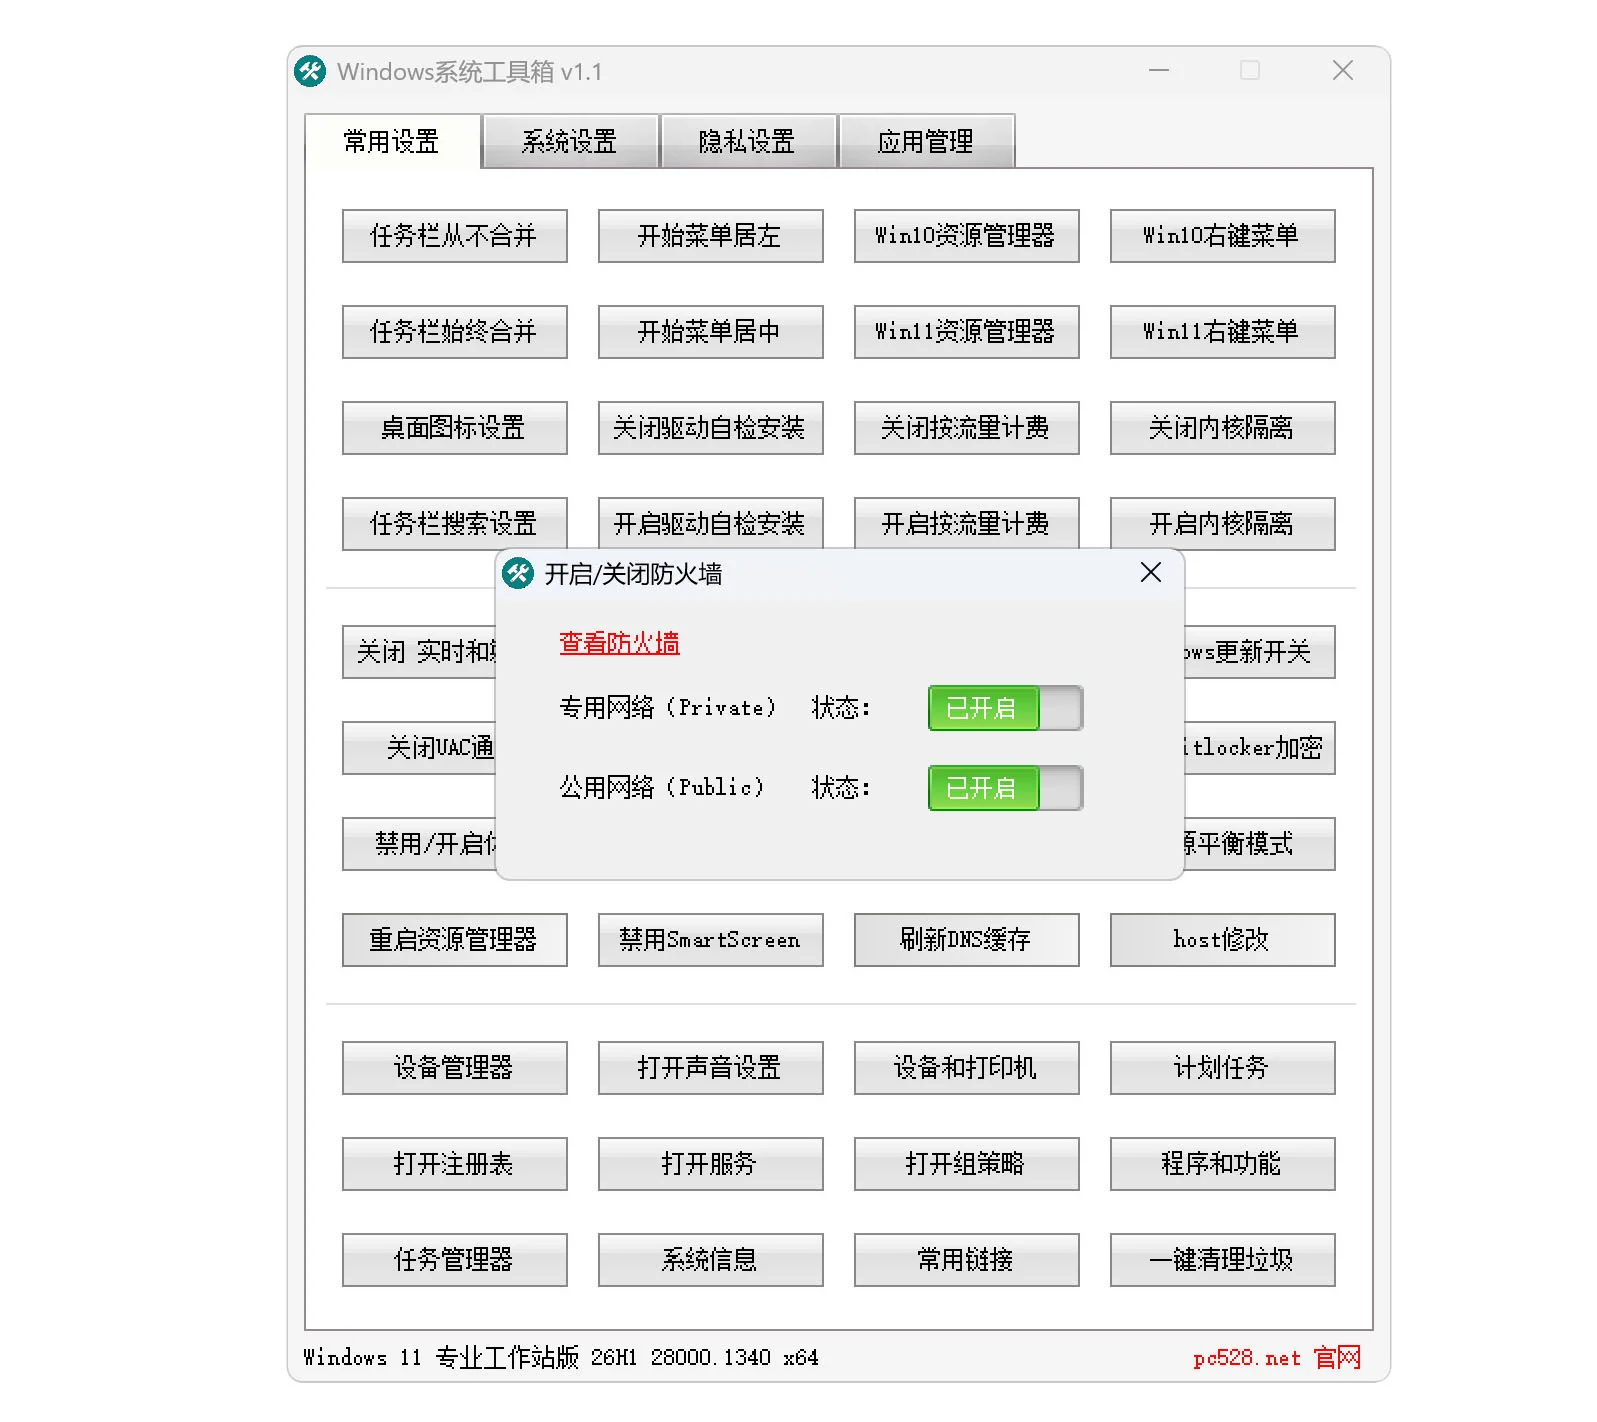Viewport: 1597px width, 1422px height.
Task: Click the partially hidden 关闭UAC button
Action: click(419, 748)
